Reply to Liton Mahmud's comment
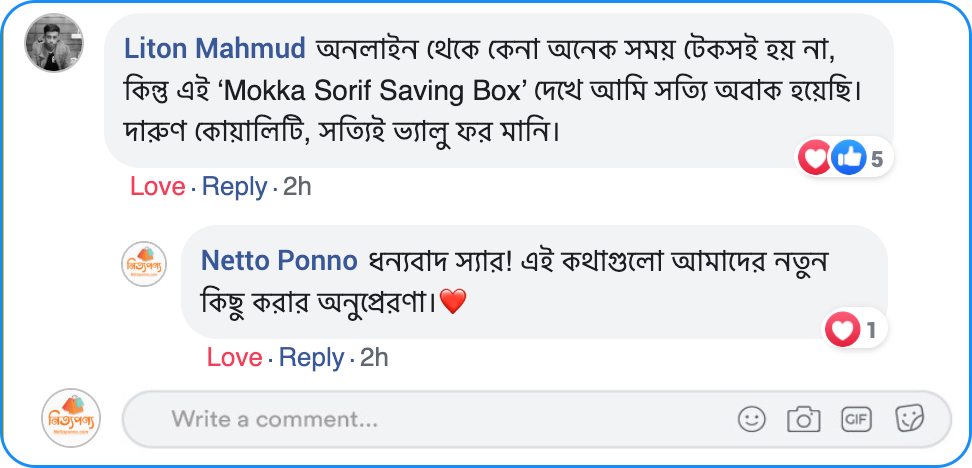972x468 pixels. coord(234,187)
